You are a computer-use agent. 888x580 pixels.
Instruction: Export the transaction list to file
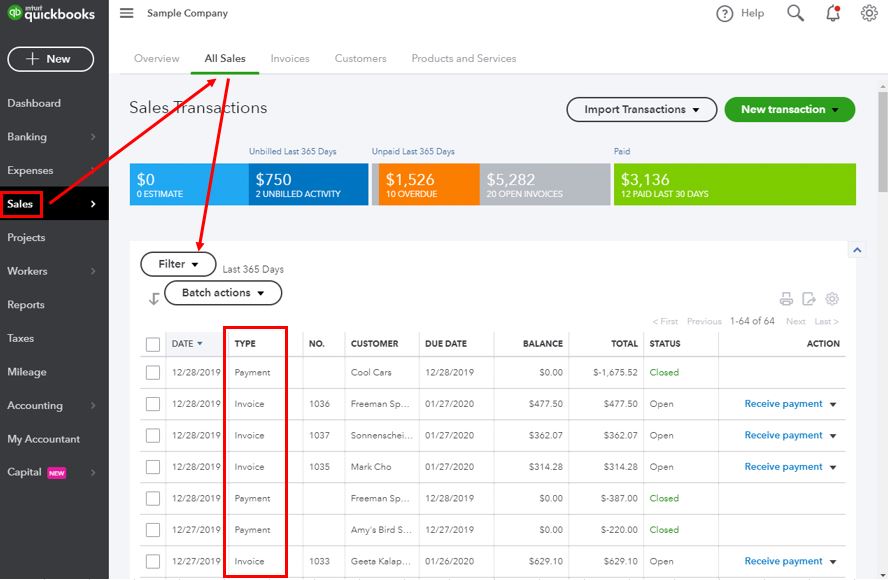(x=809, y=298)
